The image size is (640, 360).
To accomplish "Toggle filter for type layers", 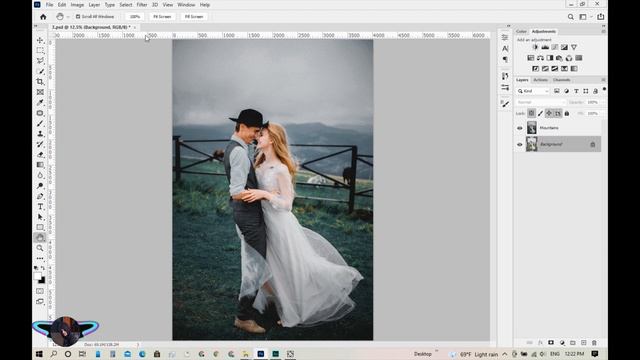I will coord(576,91).
